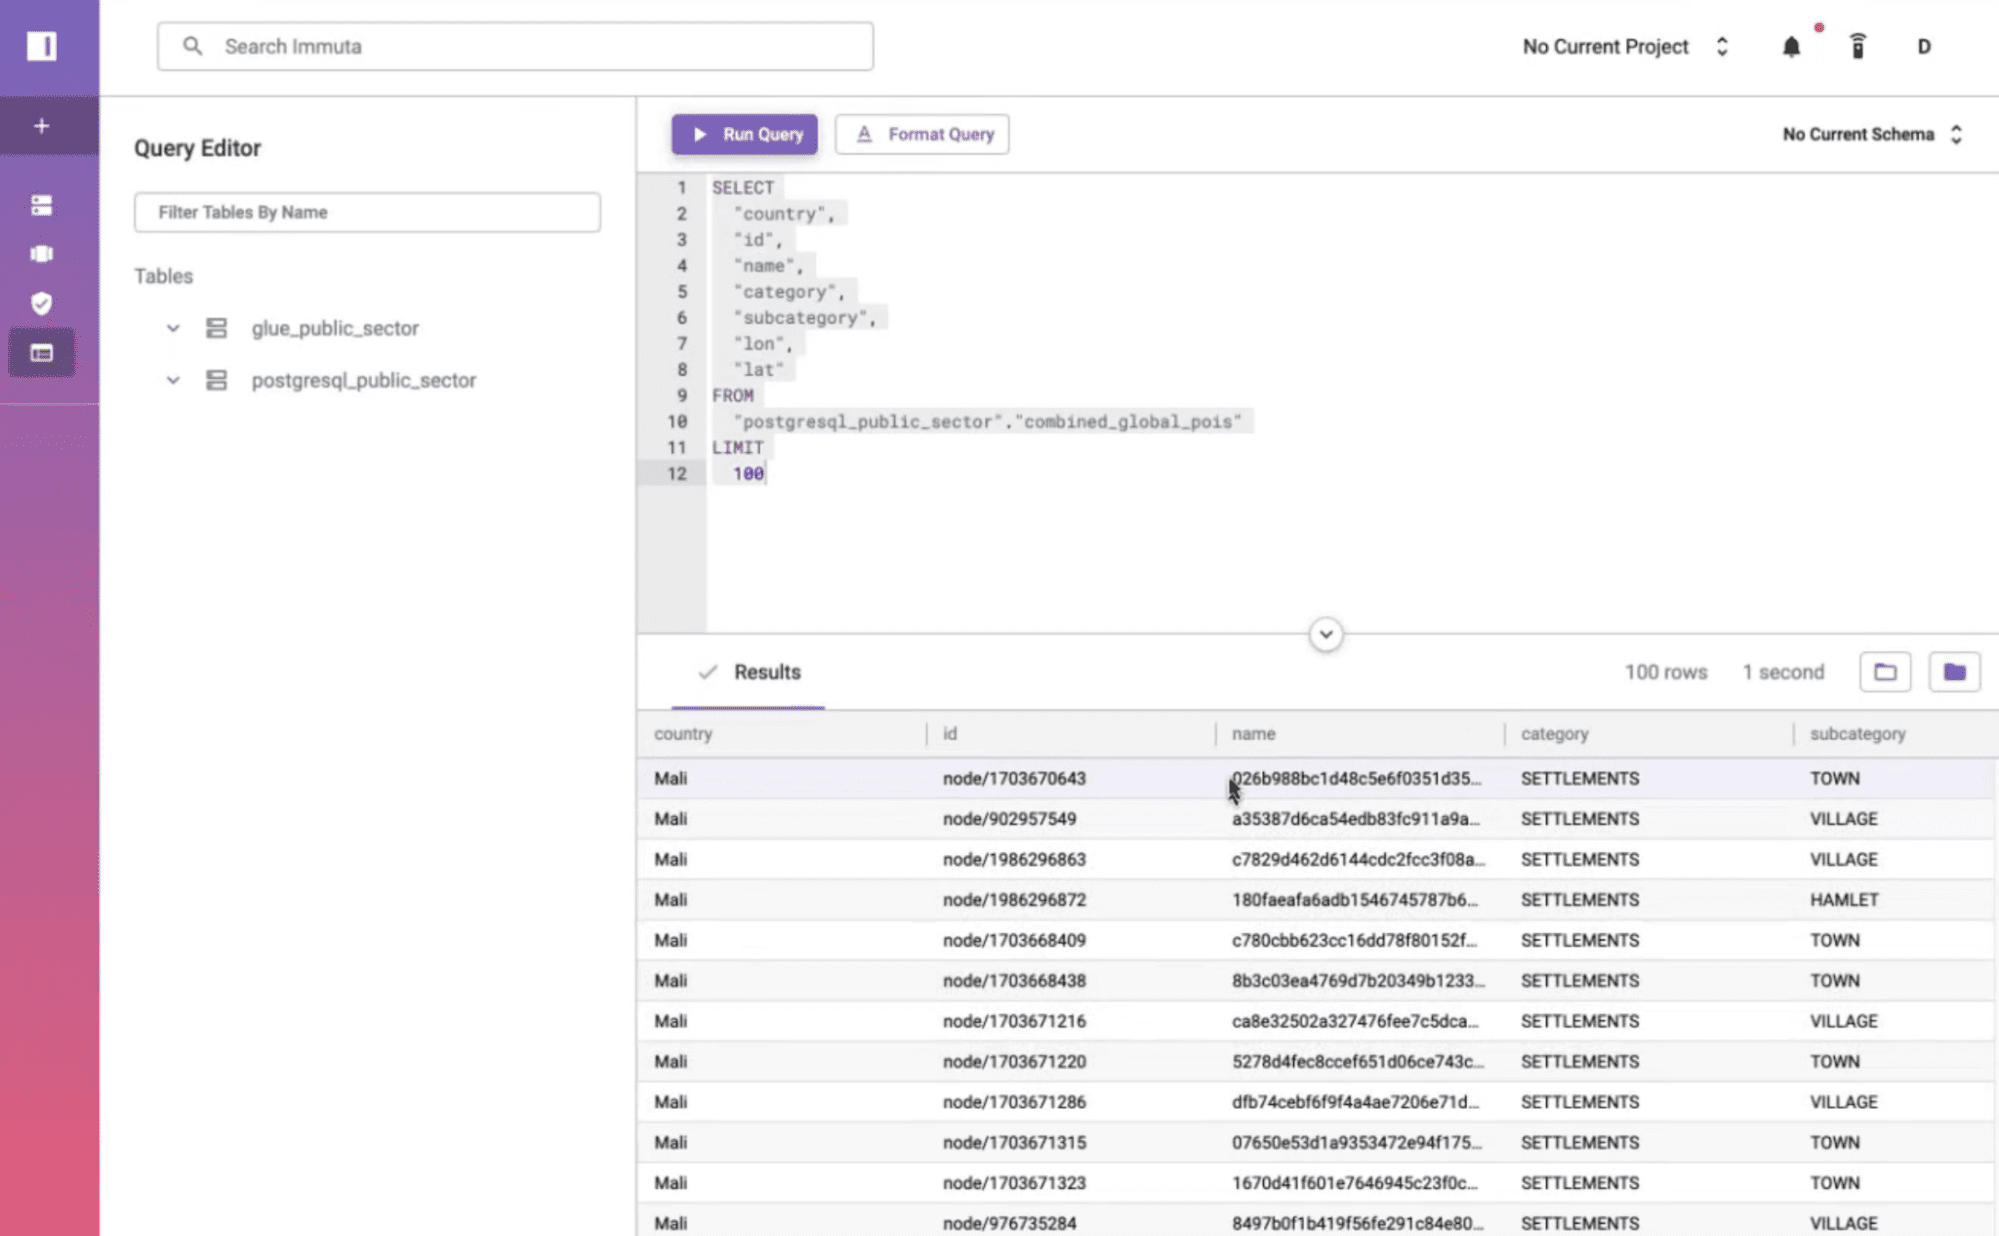Click the Run Query button
The width and height of the screenshot is (1999, 1236).
[744, 134]
